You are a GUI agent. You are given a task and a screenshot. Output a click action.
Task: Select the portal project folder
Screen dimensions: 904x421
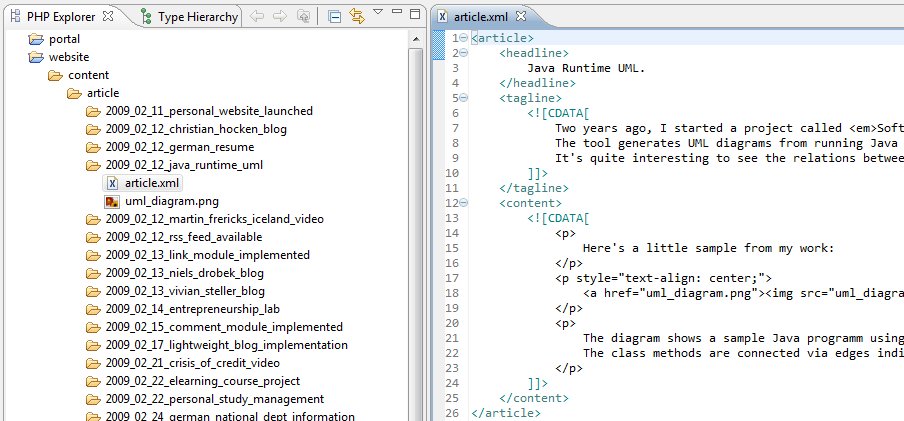64,39
